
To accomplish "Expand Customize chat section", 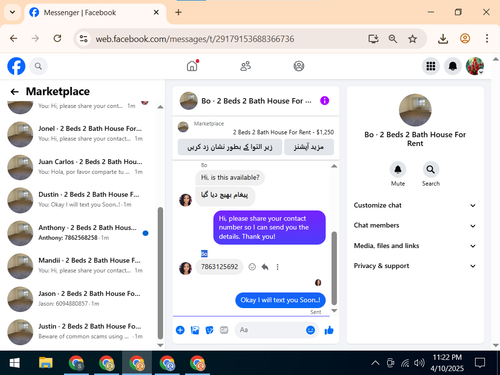I will point(415,205).
